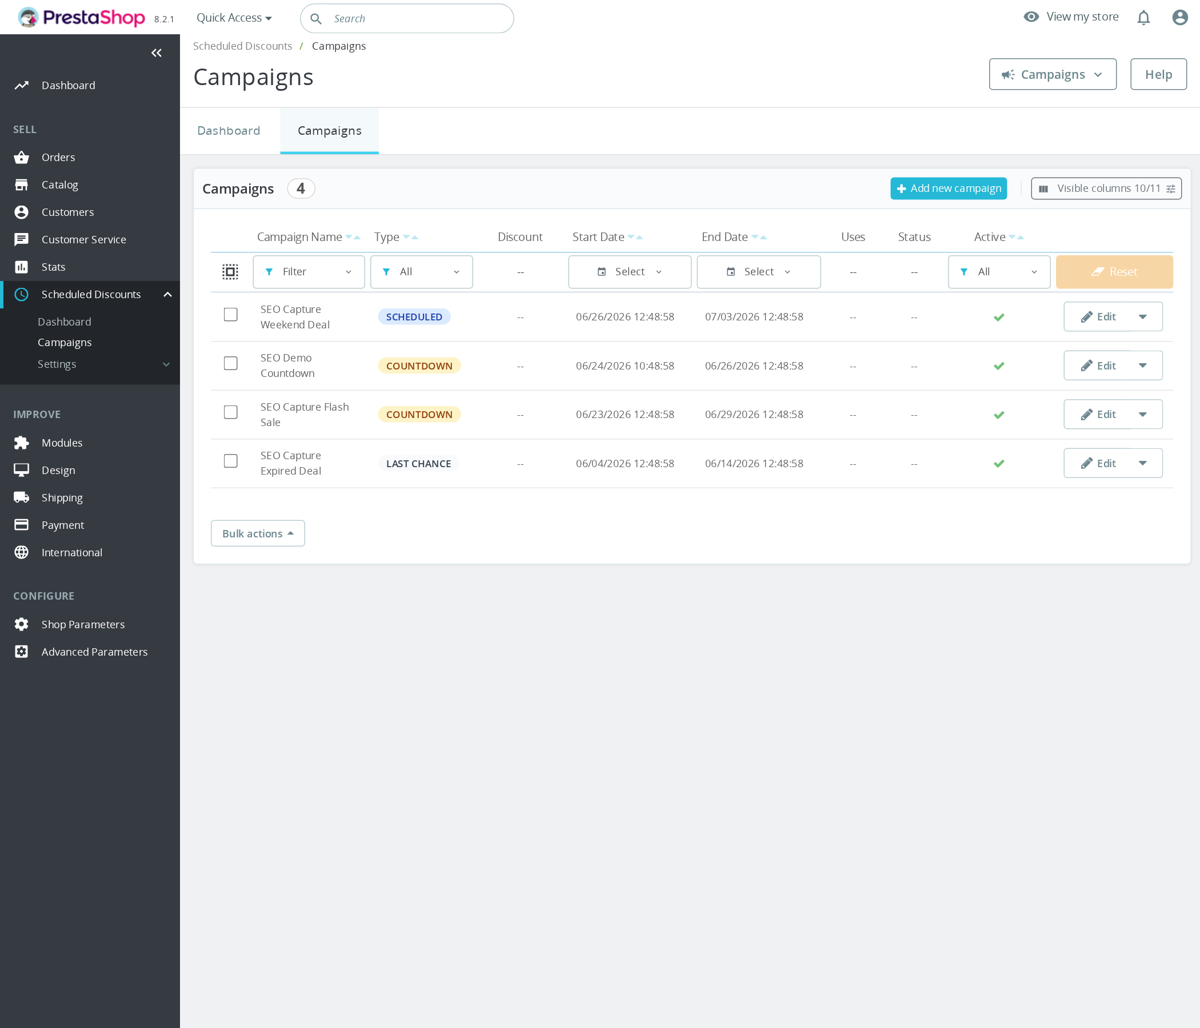This screenshot has width=1200, height=1028.
Task: Click the magnifier icon in the search box
Action: (316, 19)
